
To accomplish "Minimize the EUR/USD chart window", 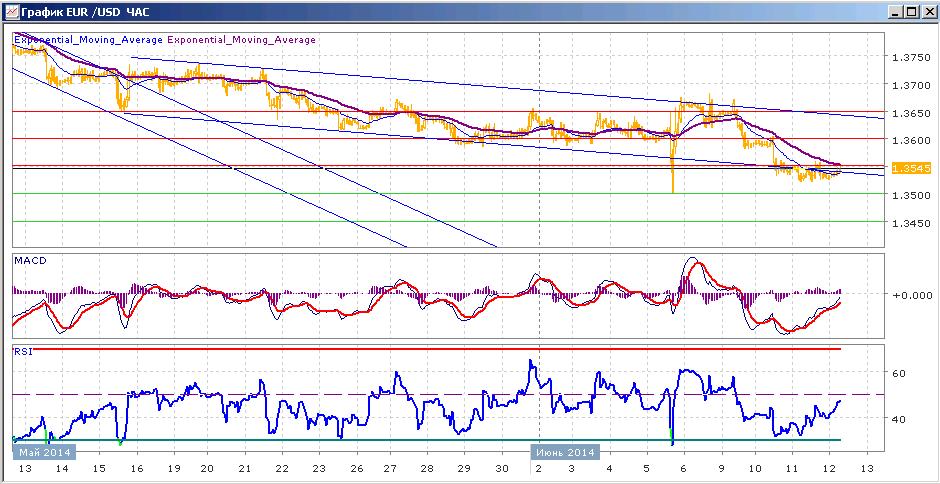I will click(x=895, y=11).
